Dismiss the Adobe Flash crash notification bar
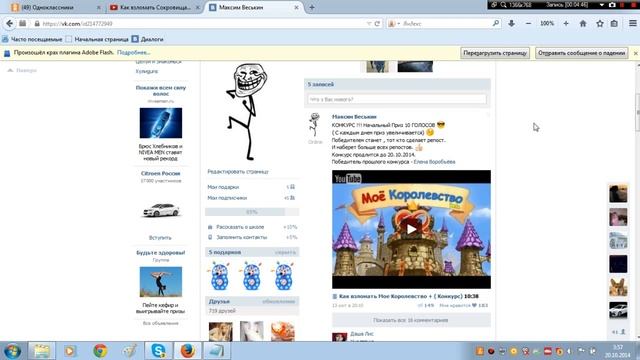This screenshot has height=360, width=640. (x=636, y=53)
